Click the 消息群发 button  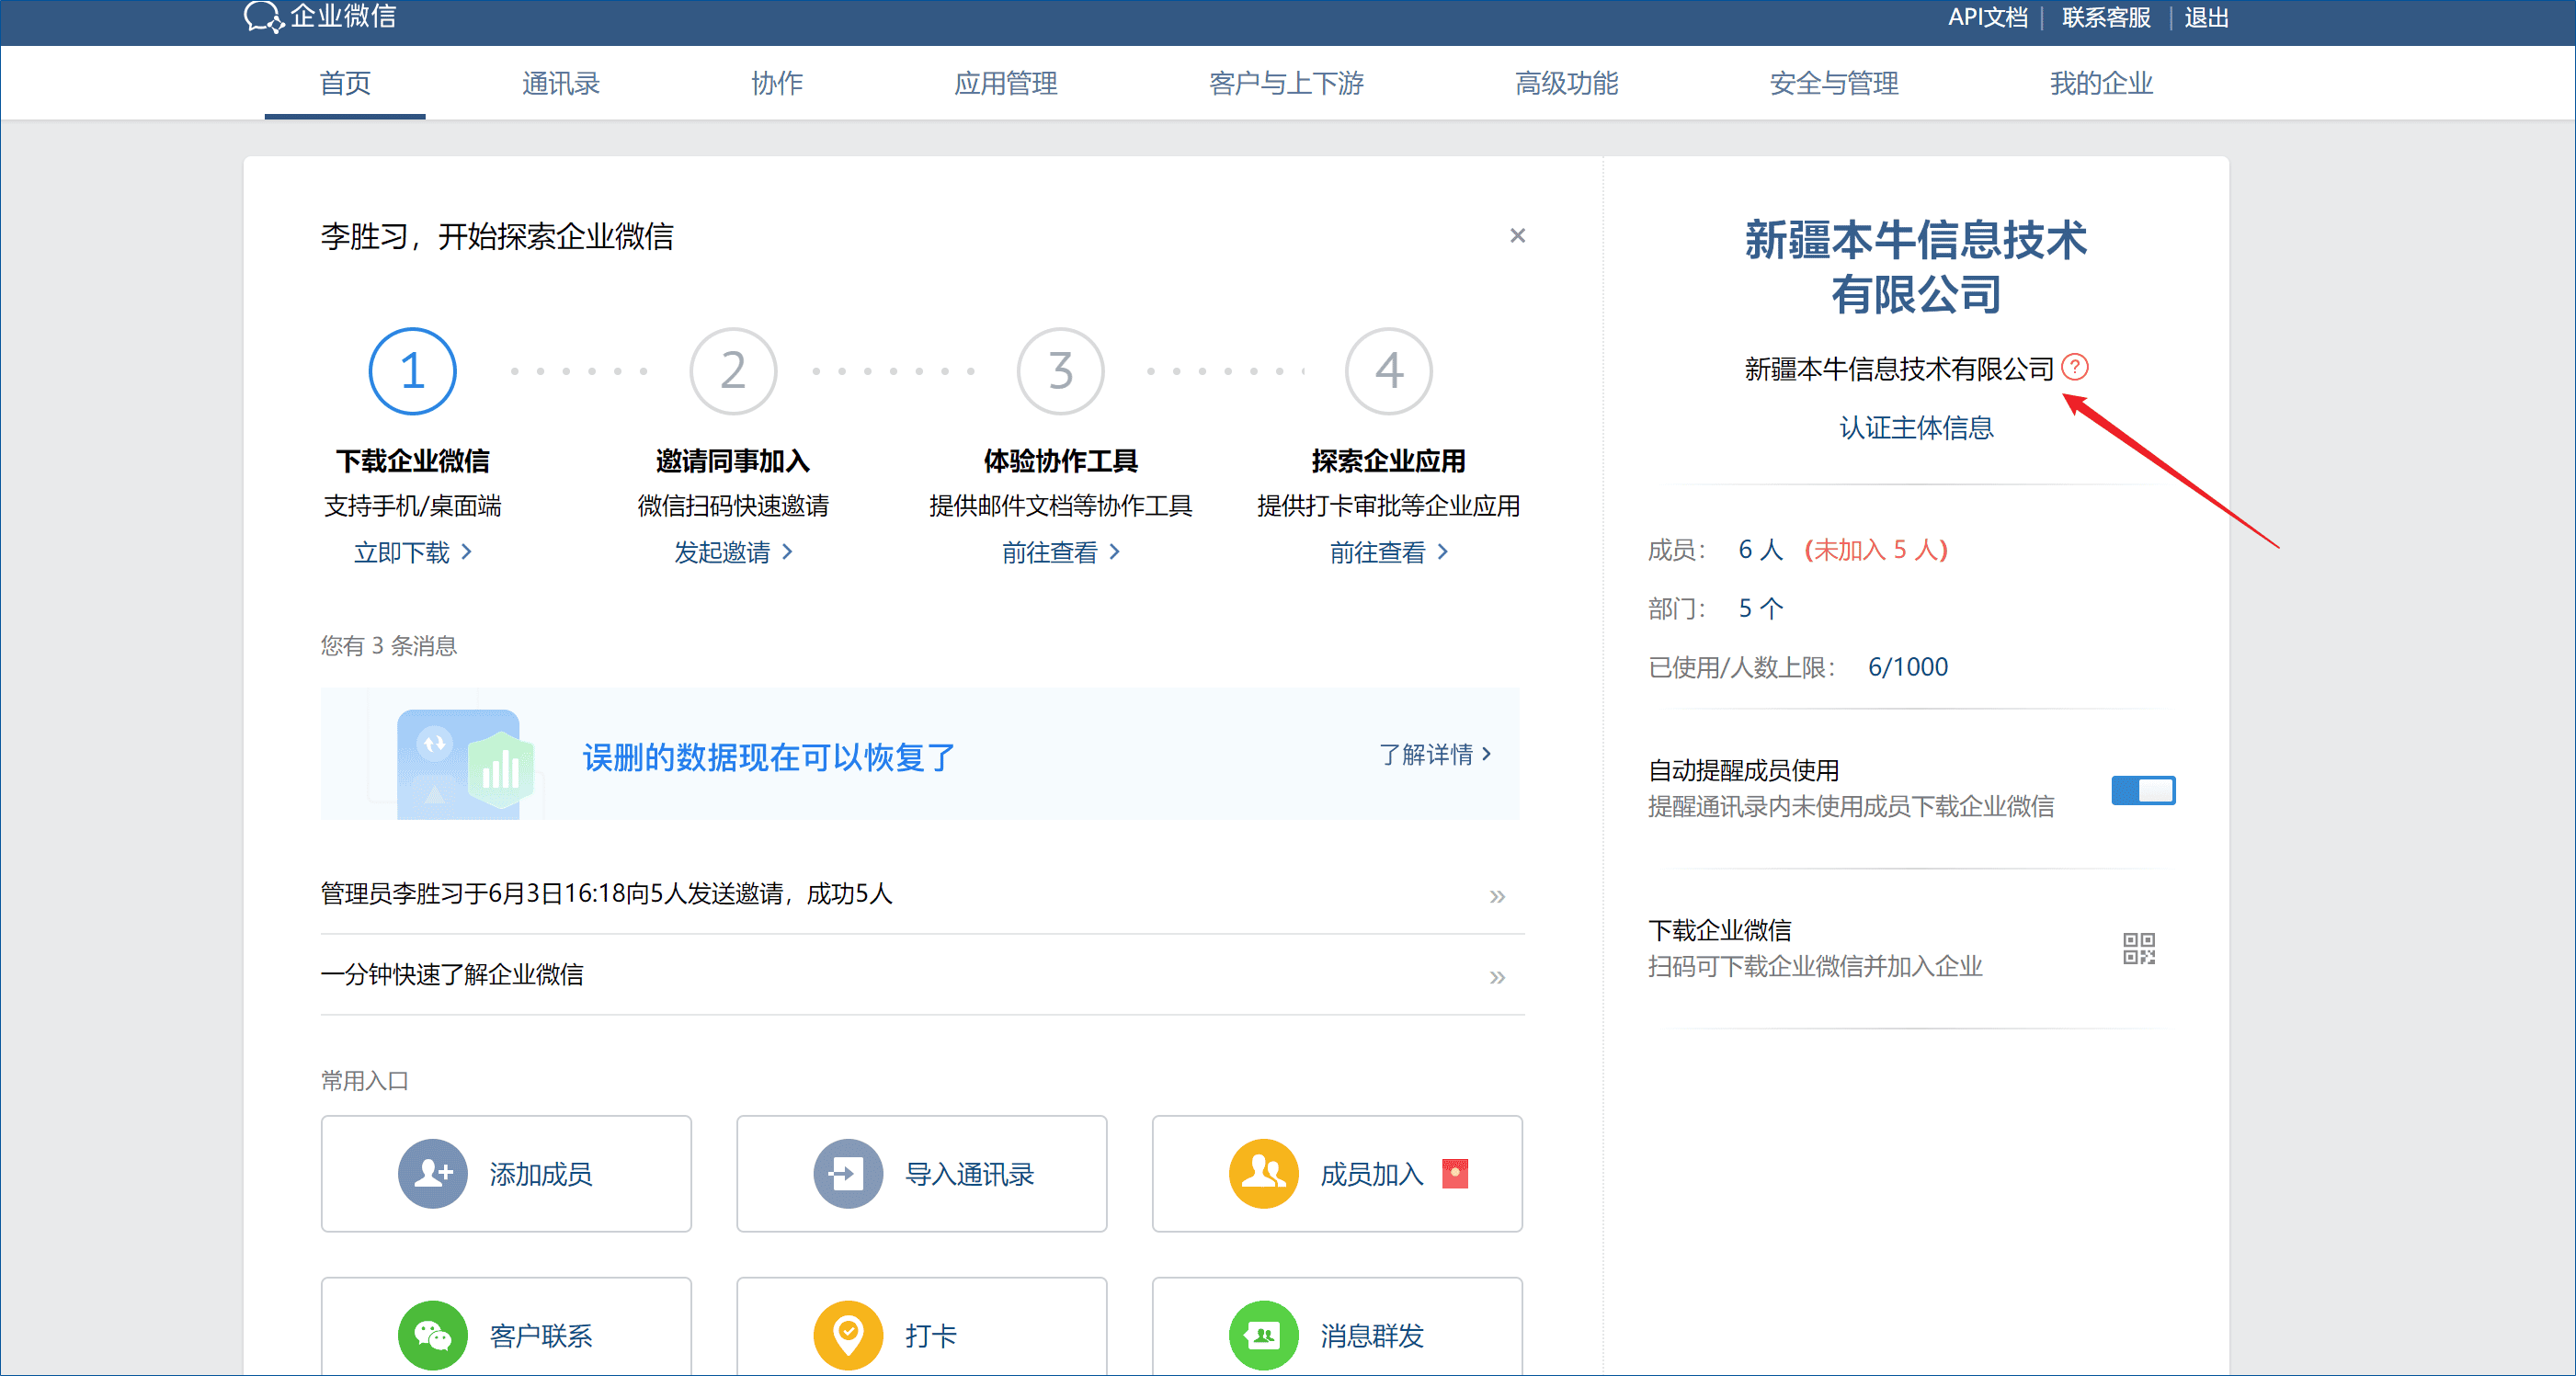(1337, 1326)
